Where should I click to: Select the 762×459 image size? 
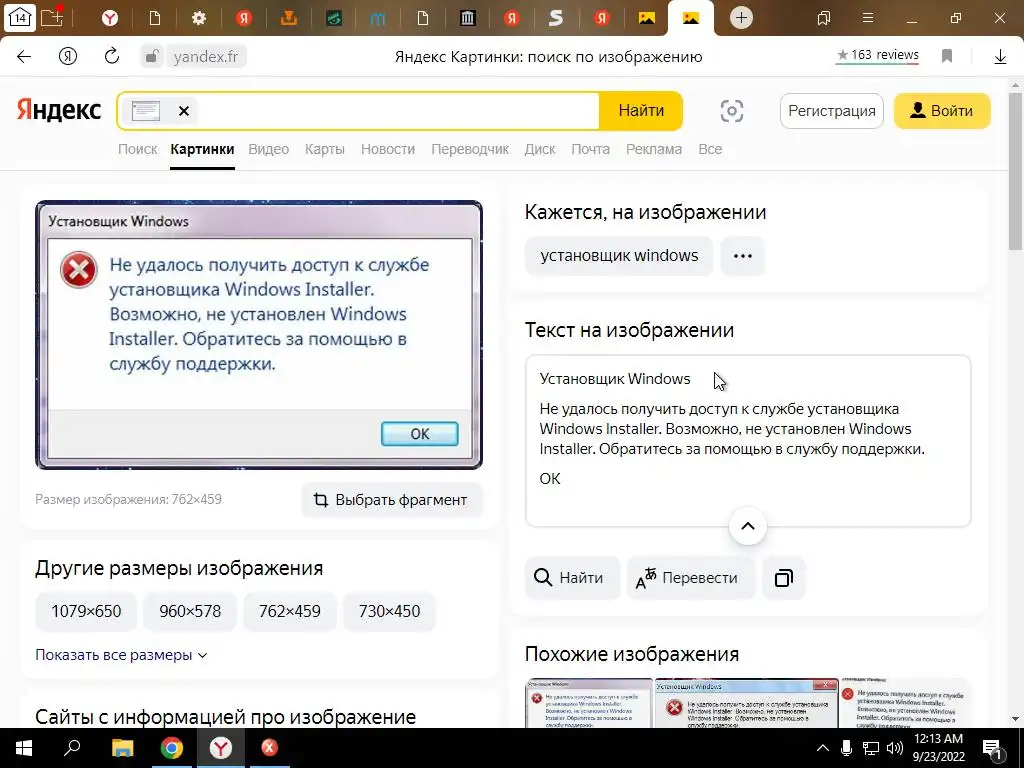[x=289, y=611]
